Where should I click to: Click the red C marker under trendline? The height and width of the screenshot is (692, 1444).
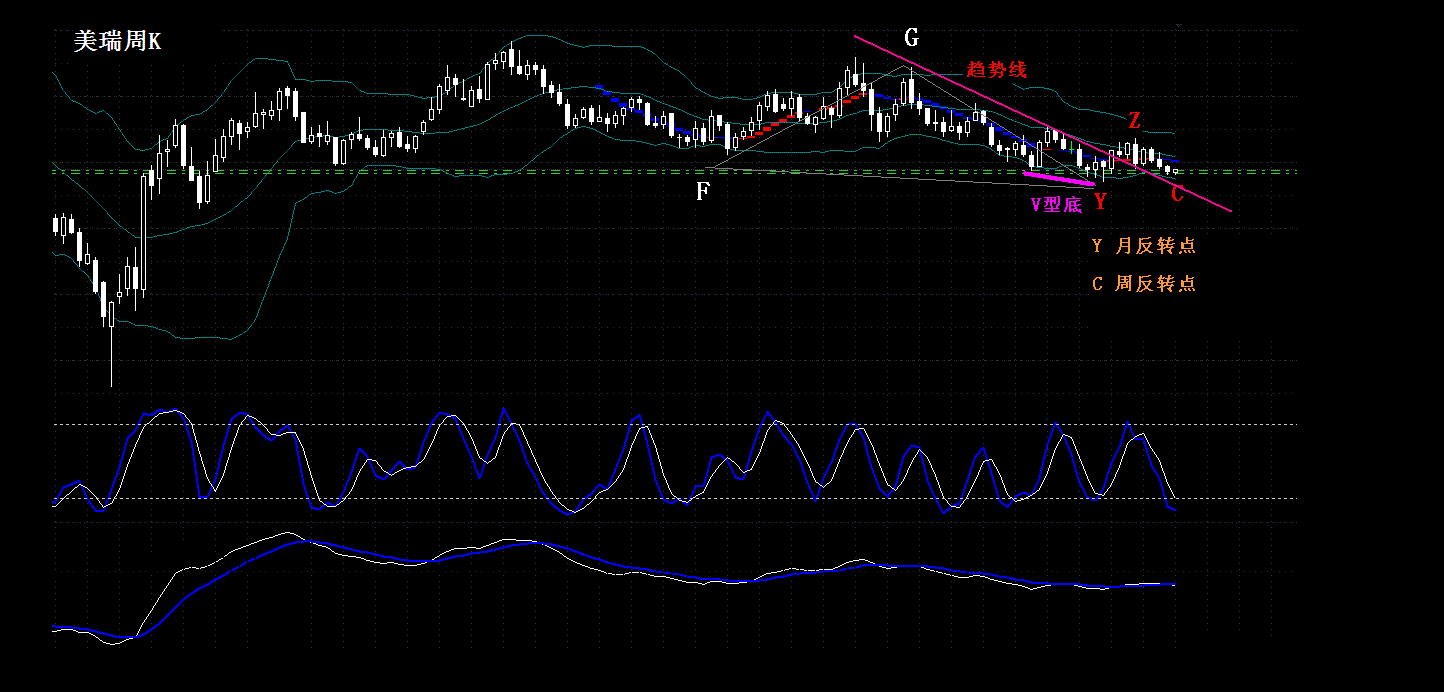coord(1177,194)
